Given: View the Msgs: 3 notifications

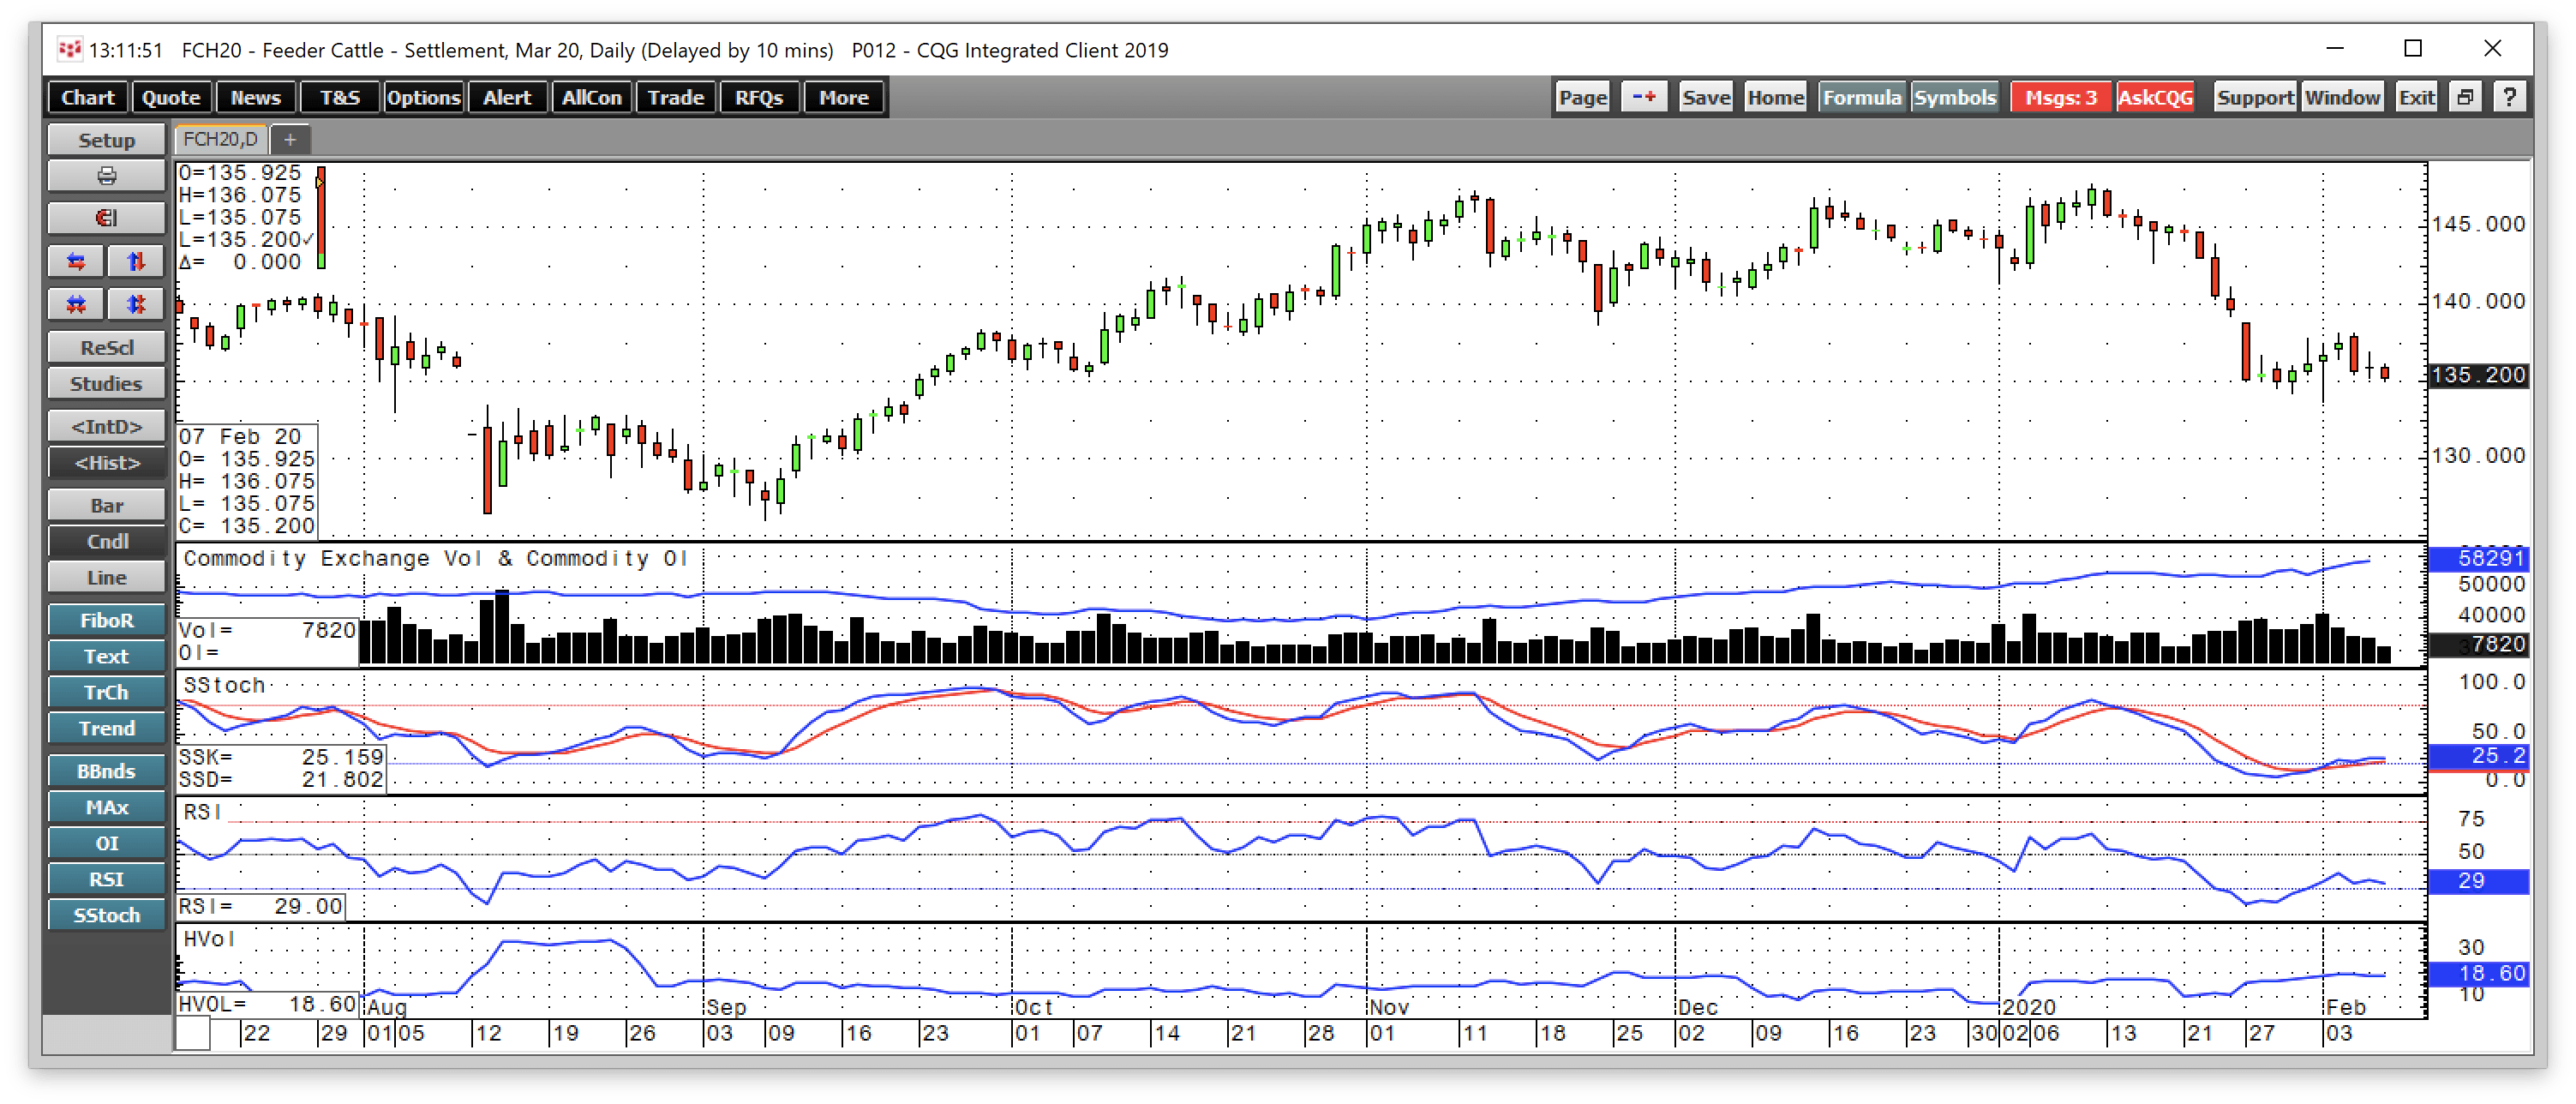Looking at the screenshot, I should click(x=2060, y=97).
